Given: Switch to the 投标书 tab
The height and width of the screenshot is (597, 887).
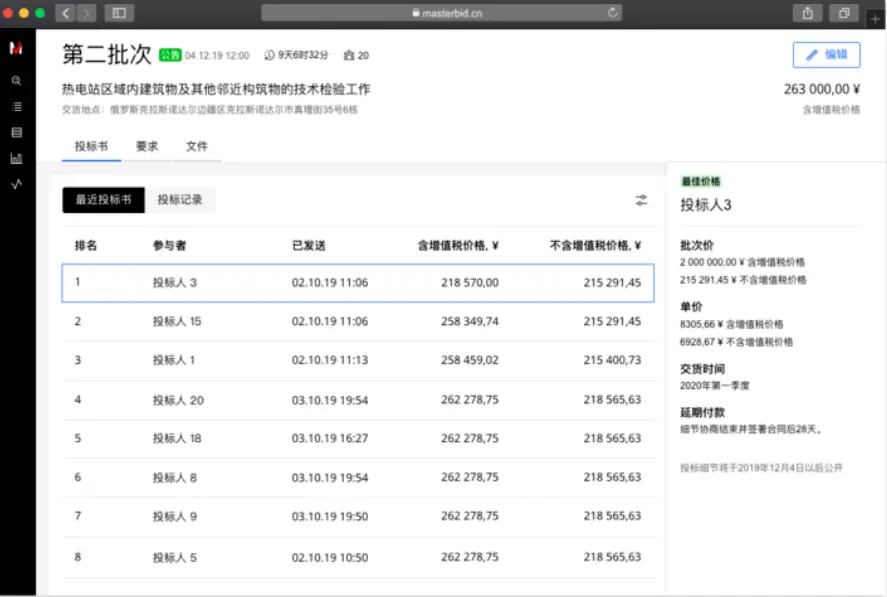Looking at the screenshot, I should pyautogui.click(x=91, y=146).
